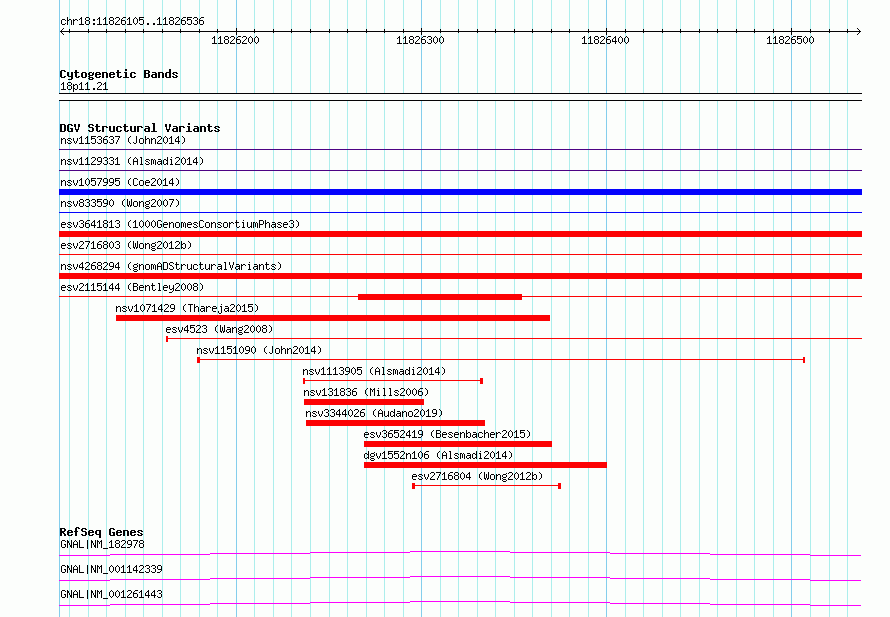This screenshot has height=617, width=890.
Task: Open nsv833590 (Wong2007) variant label
Action: [x=120, y=203]
